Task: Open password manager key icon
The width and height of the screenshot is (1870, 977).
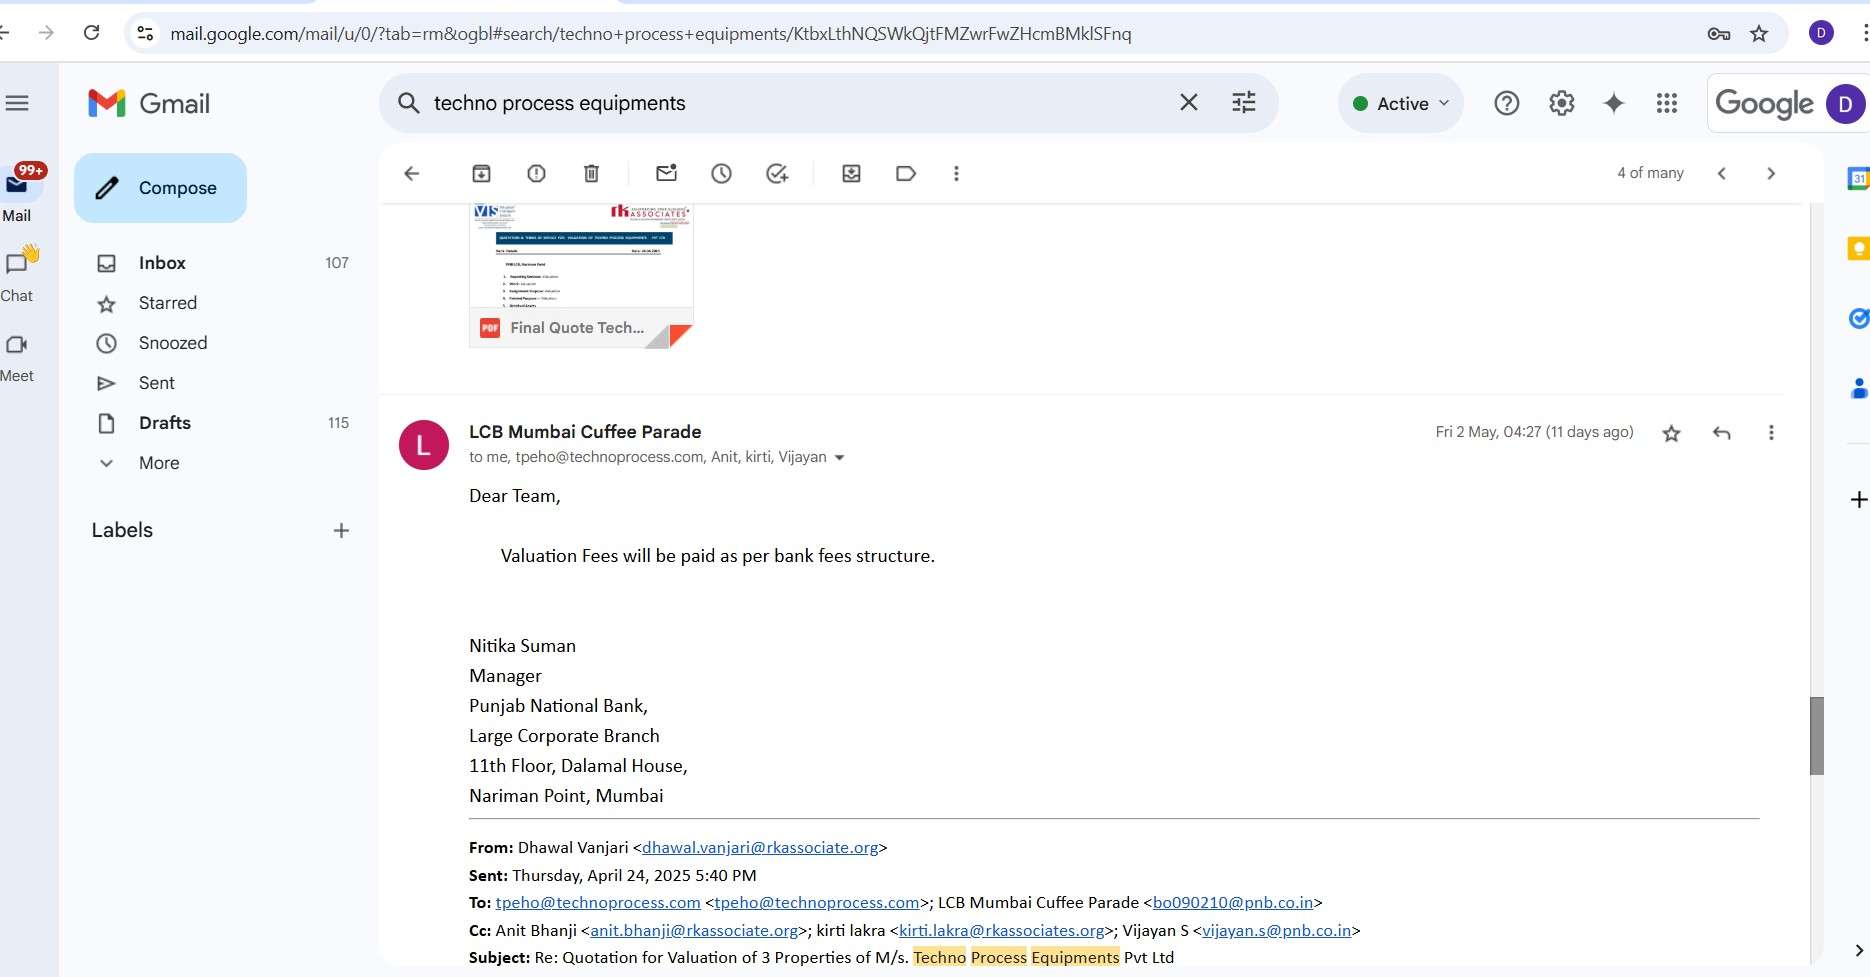Action: [x=1718, y=34]
